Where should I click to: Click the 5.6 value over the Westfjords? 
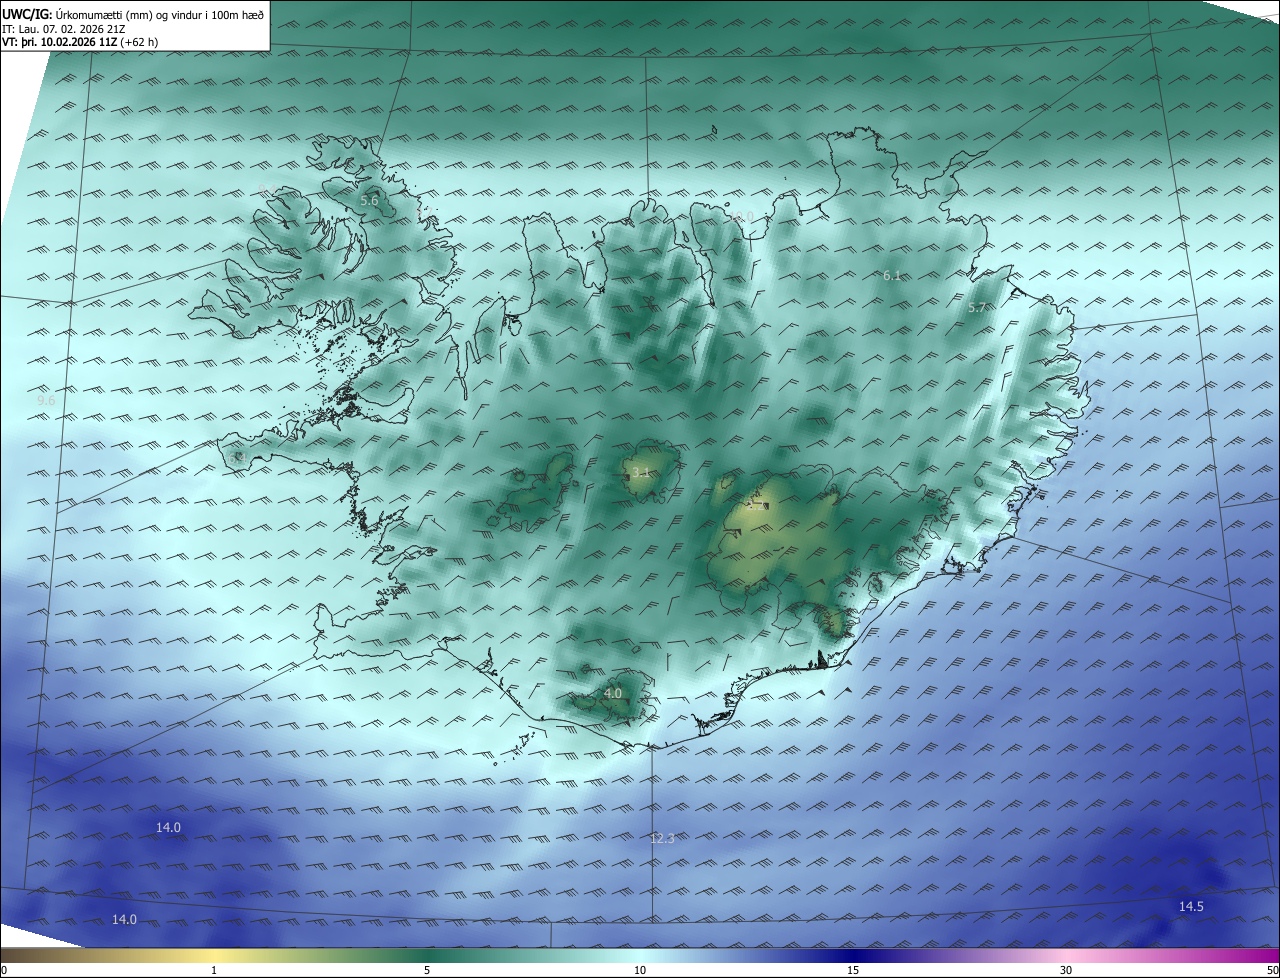click(369, 200)
